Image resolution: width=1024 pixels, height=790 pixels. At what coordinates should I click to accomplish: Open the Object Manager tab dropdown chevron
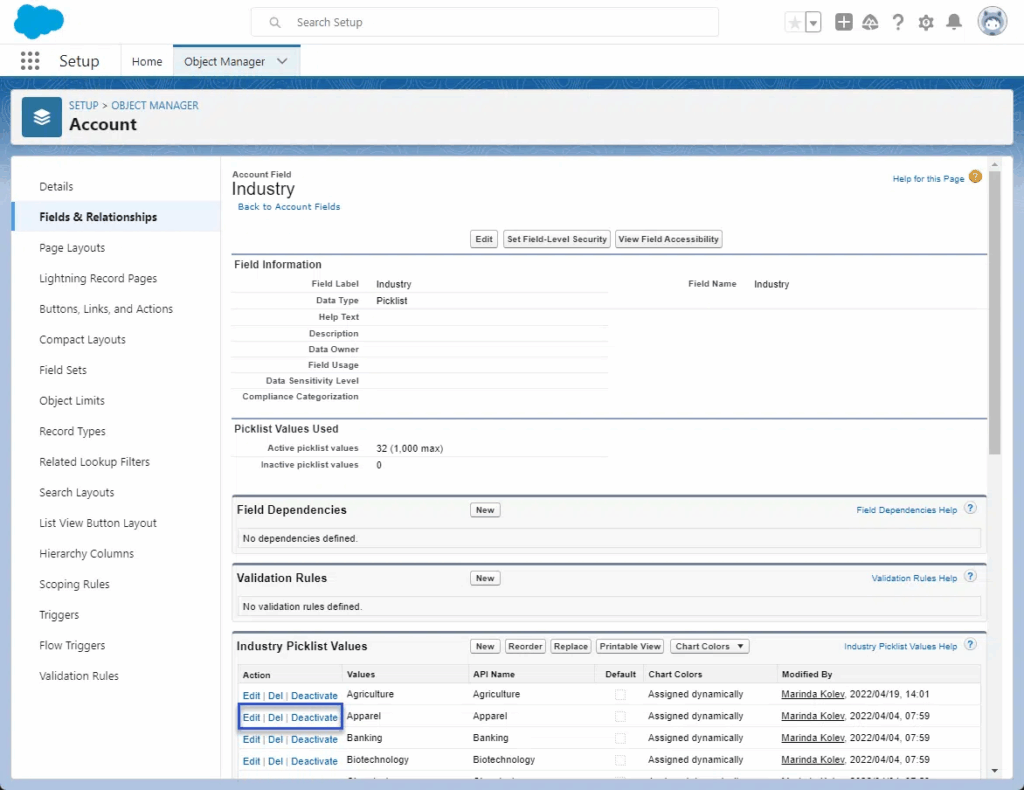click(282, 61)
